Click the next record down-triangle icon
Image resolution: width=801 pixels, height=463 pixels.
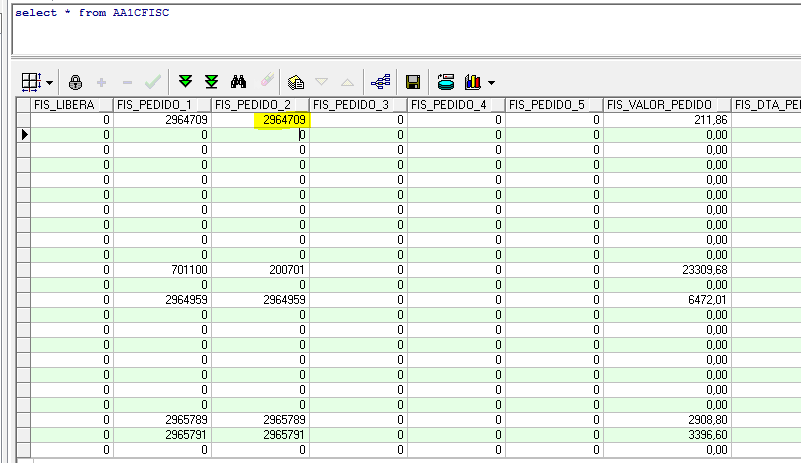point(321,82)
